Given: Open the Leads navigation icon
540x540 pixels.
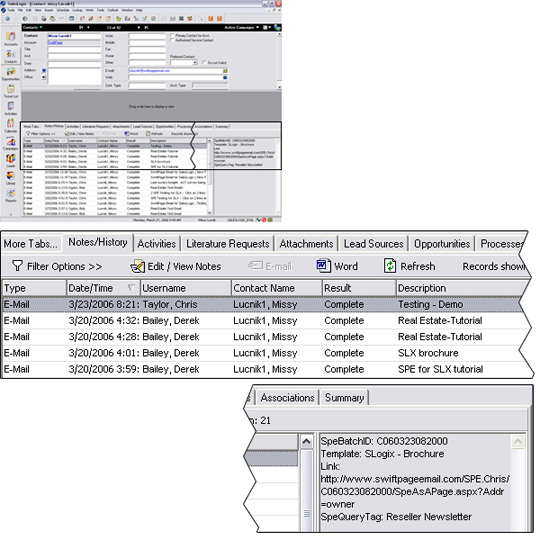Looking at the screenshot, I should (x=11, y=160).
